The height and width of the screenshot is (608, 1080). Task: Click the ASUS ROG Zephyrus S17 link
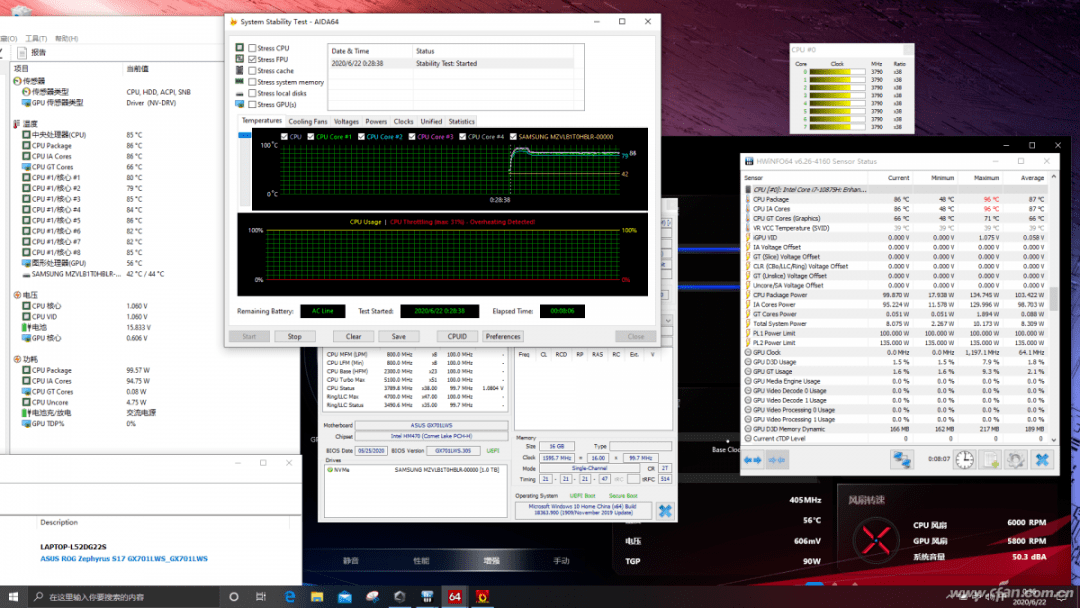coord(123,558)
